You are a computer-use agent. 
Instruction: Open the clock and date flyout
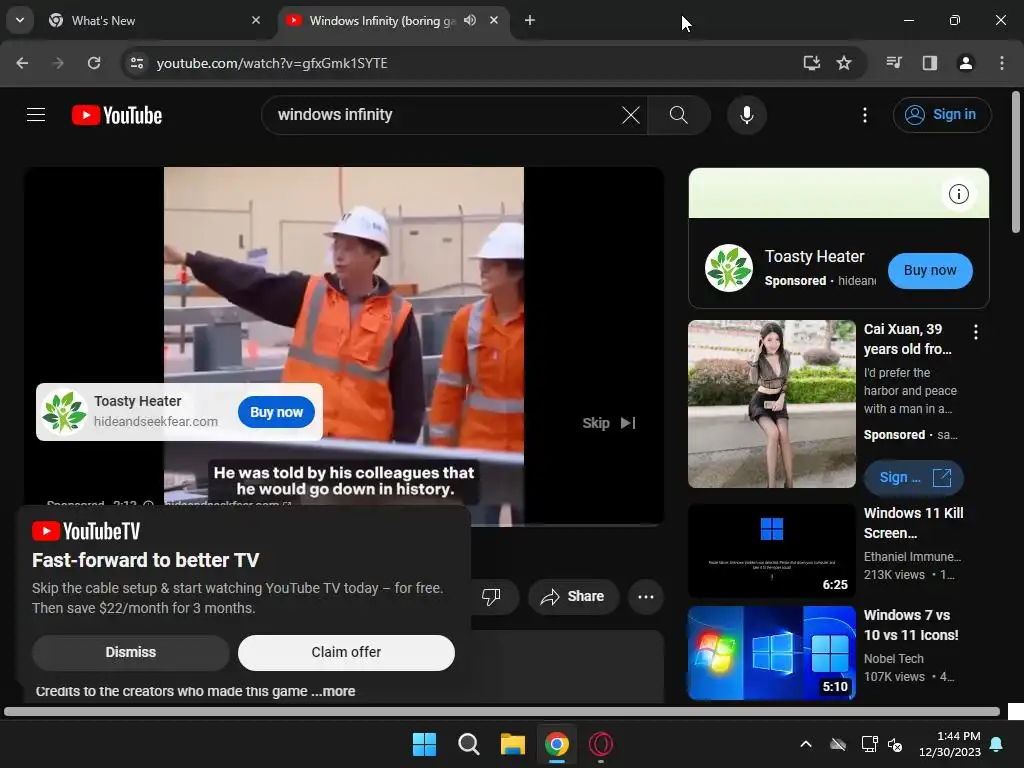point(950,744)
